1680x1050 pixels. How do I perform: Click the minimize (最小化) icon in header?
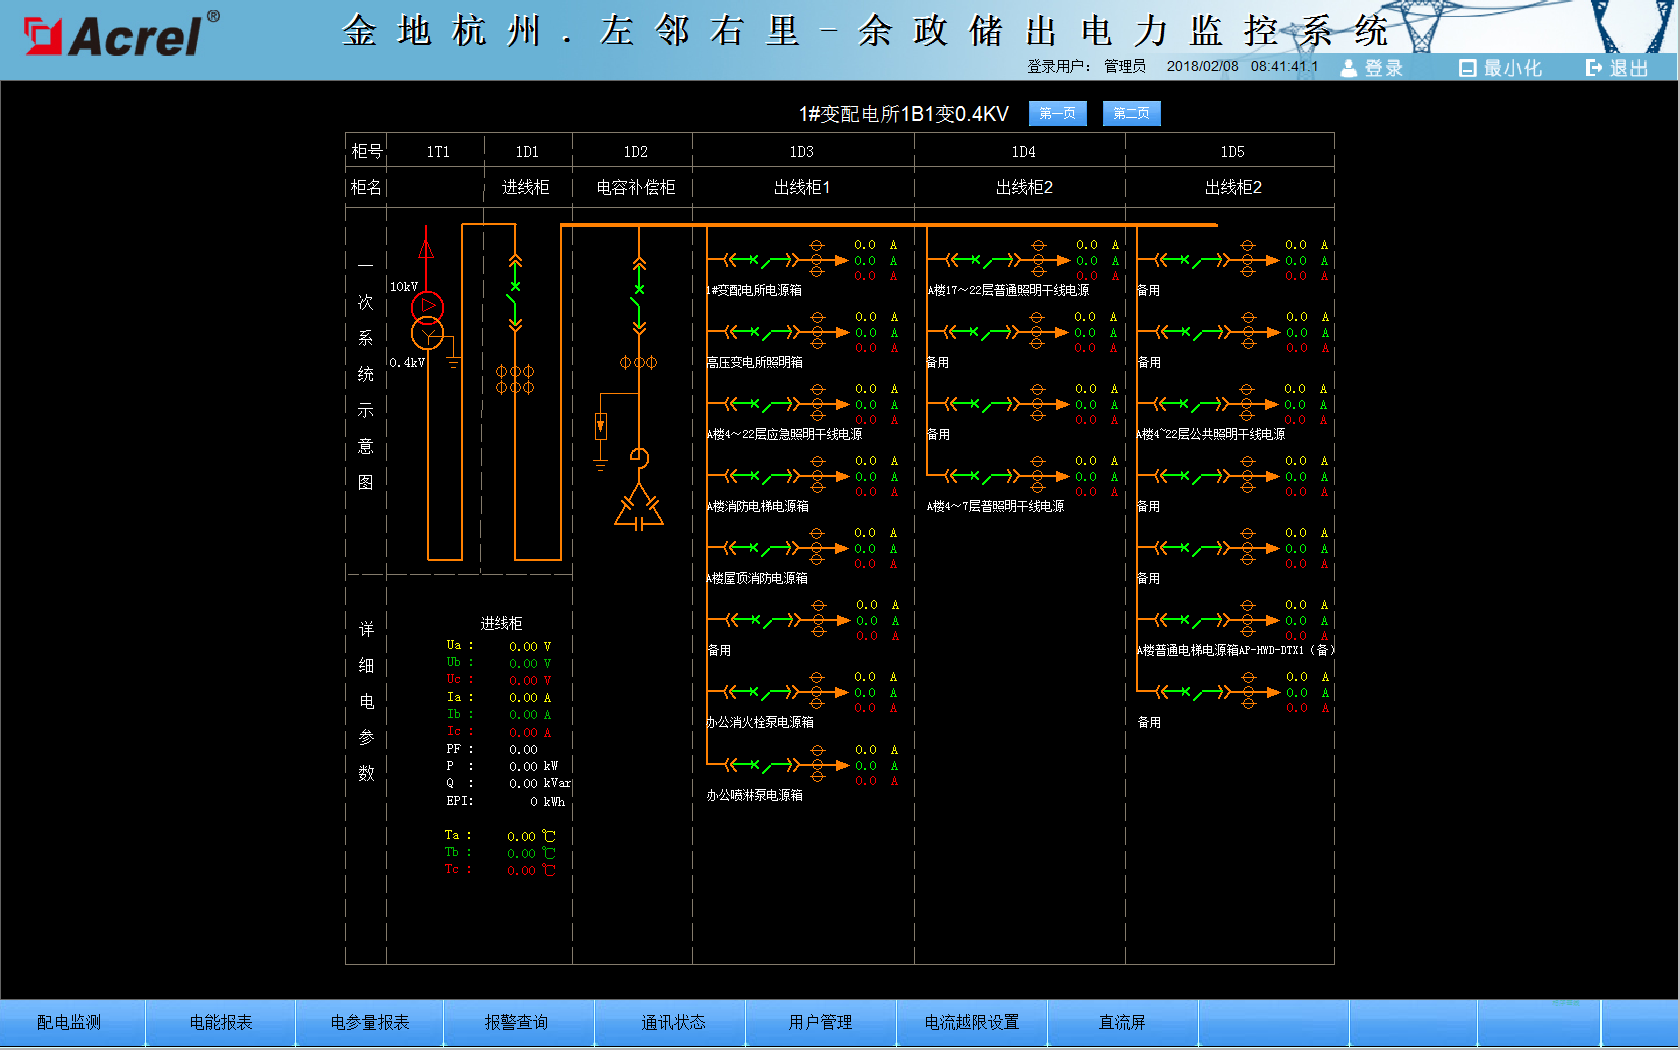click(1467, 68)
